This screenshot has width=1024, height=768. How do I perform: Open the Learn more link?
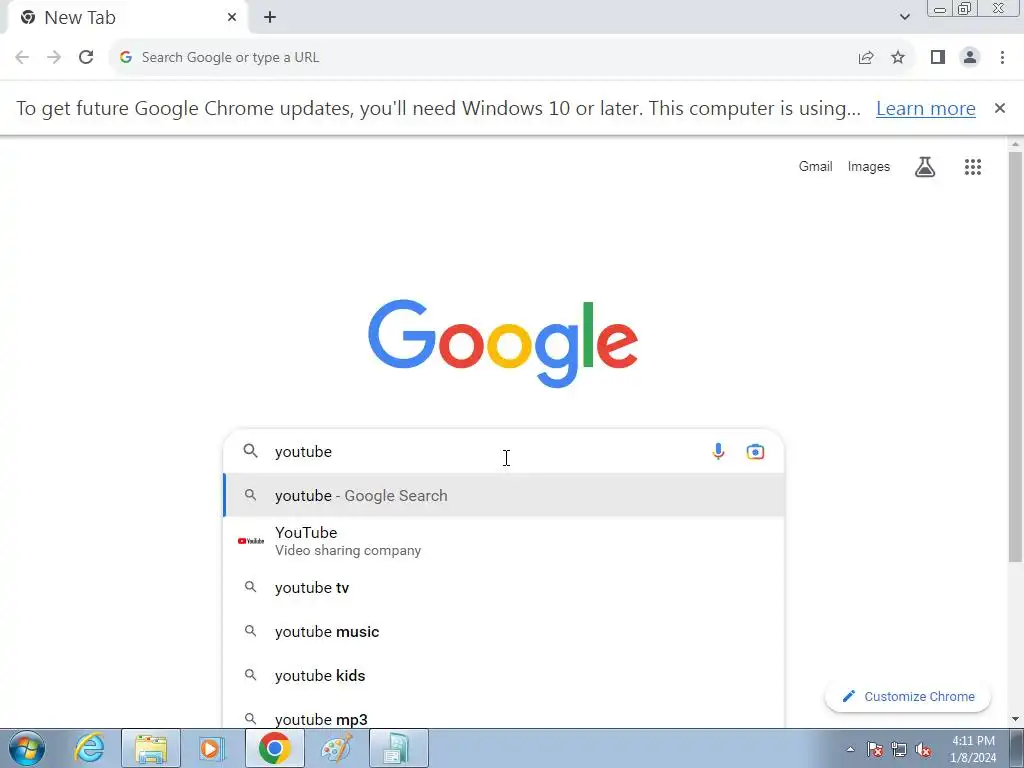[925, 108]
